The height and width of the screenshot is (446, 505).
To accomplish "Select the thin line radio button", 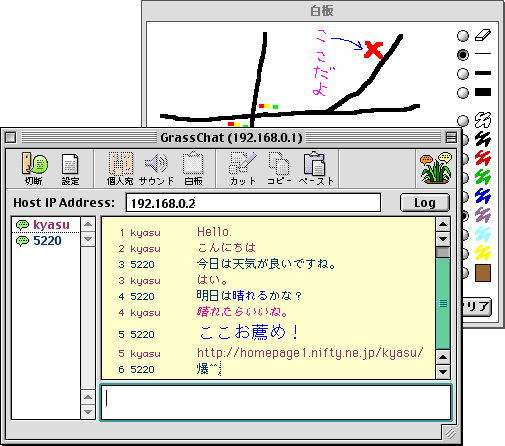I will (x=463, y=54).
